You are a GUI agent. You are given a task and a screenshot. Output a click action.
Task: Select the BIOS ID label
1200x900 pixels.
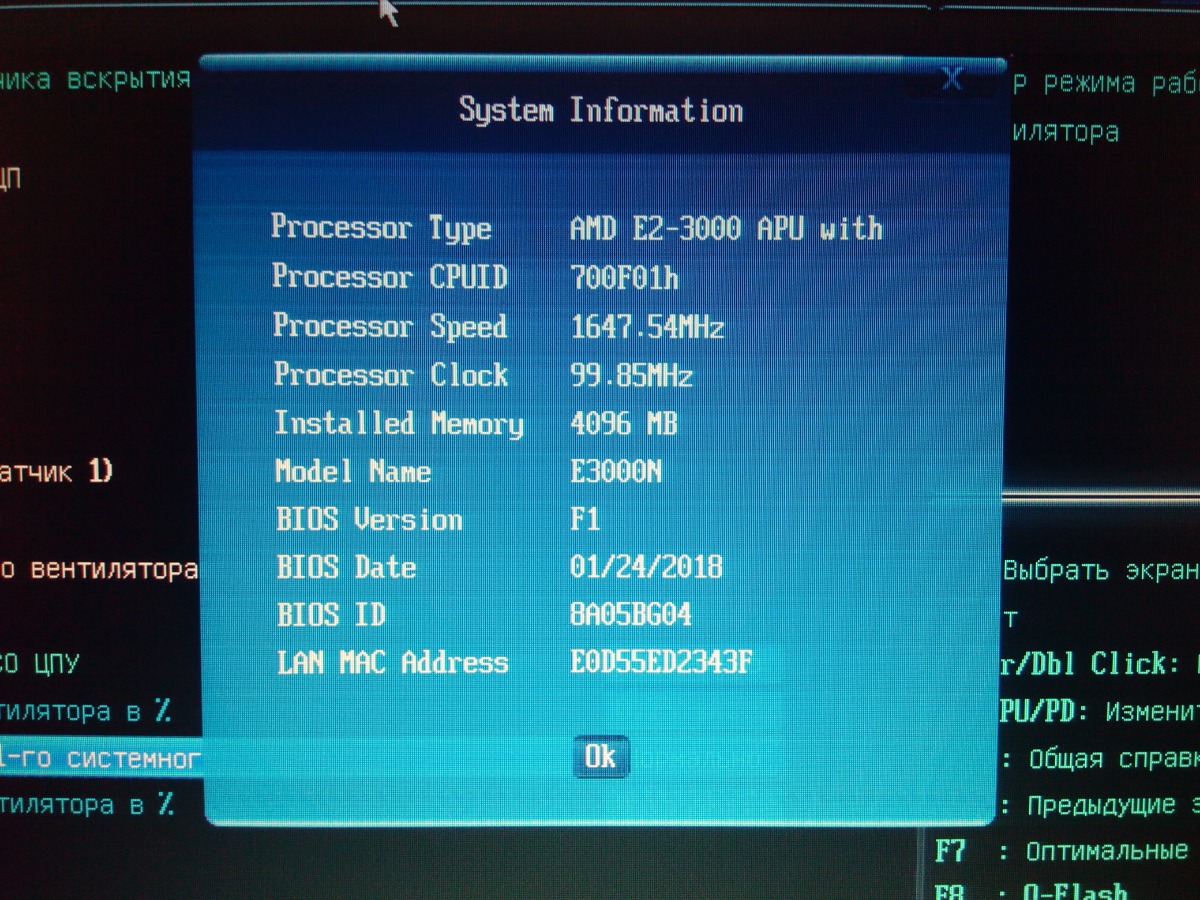[x=331, y=614]
